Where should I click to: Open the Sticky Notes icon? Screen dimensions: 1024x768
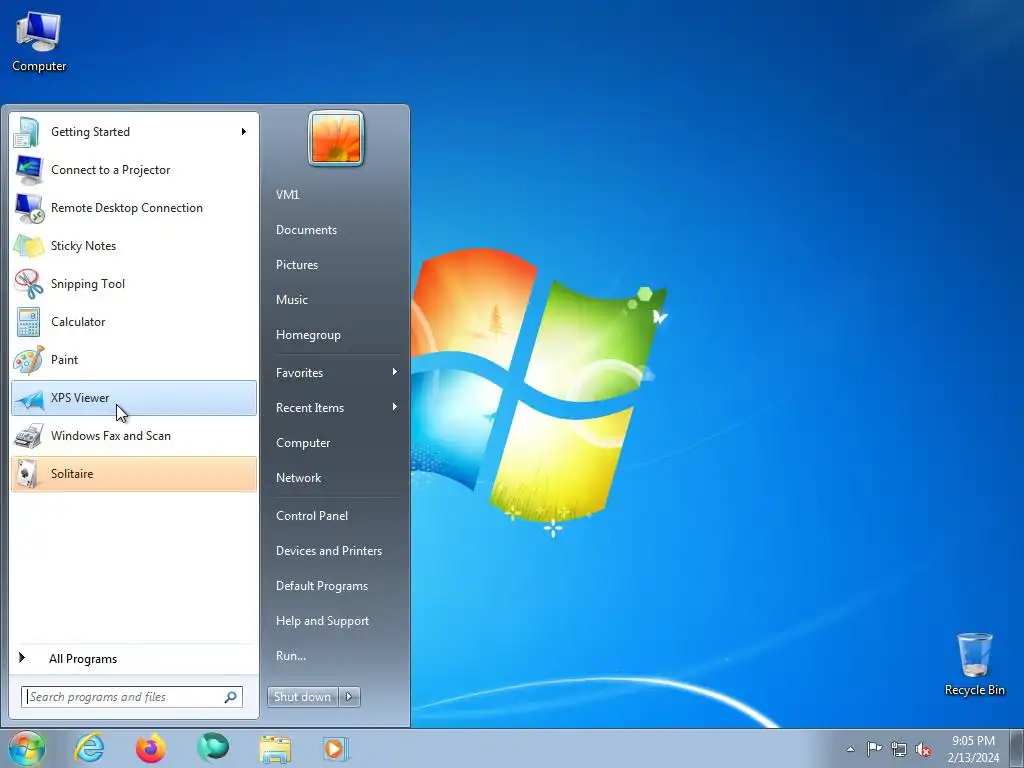[28, 246]
